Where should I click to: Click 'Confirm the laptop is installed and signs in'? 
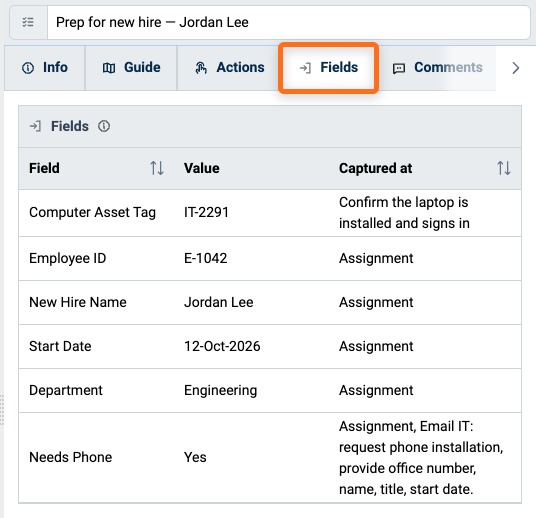[404, 213]
